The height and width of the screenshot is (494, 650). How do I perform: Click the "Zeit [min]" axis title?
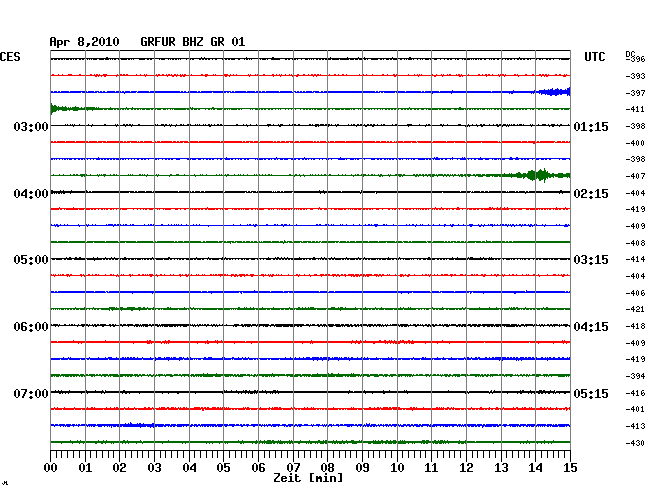308,478
